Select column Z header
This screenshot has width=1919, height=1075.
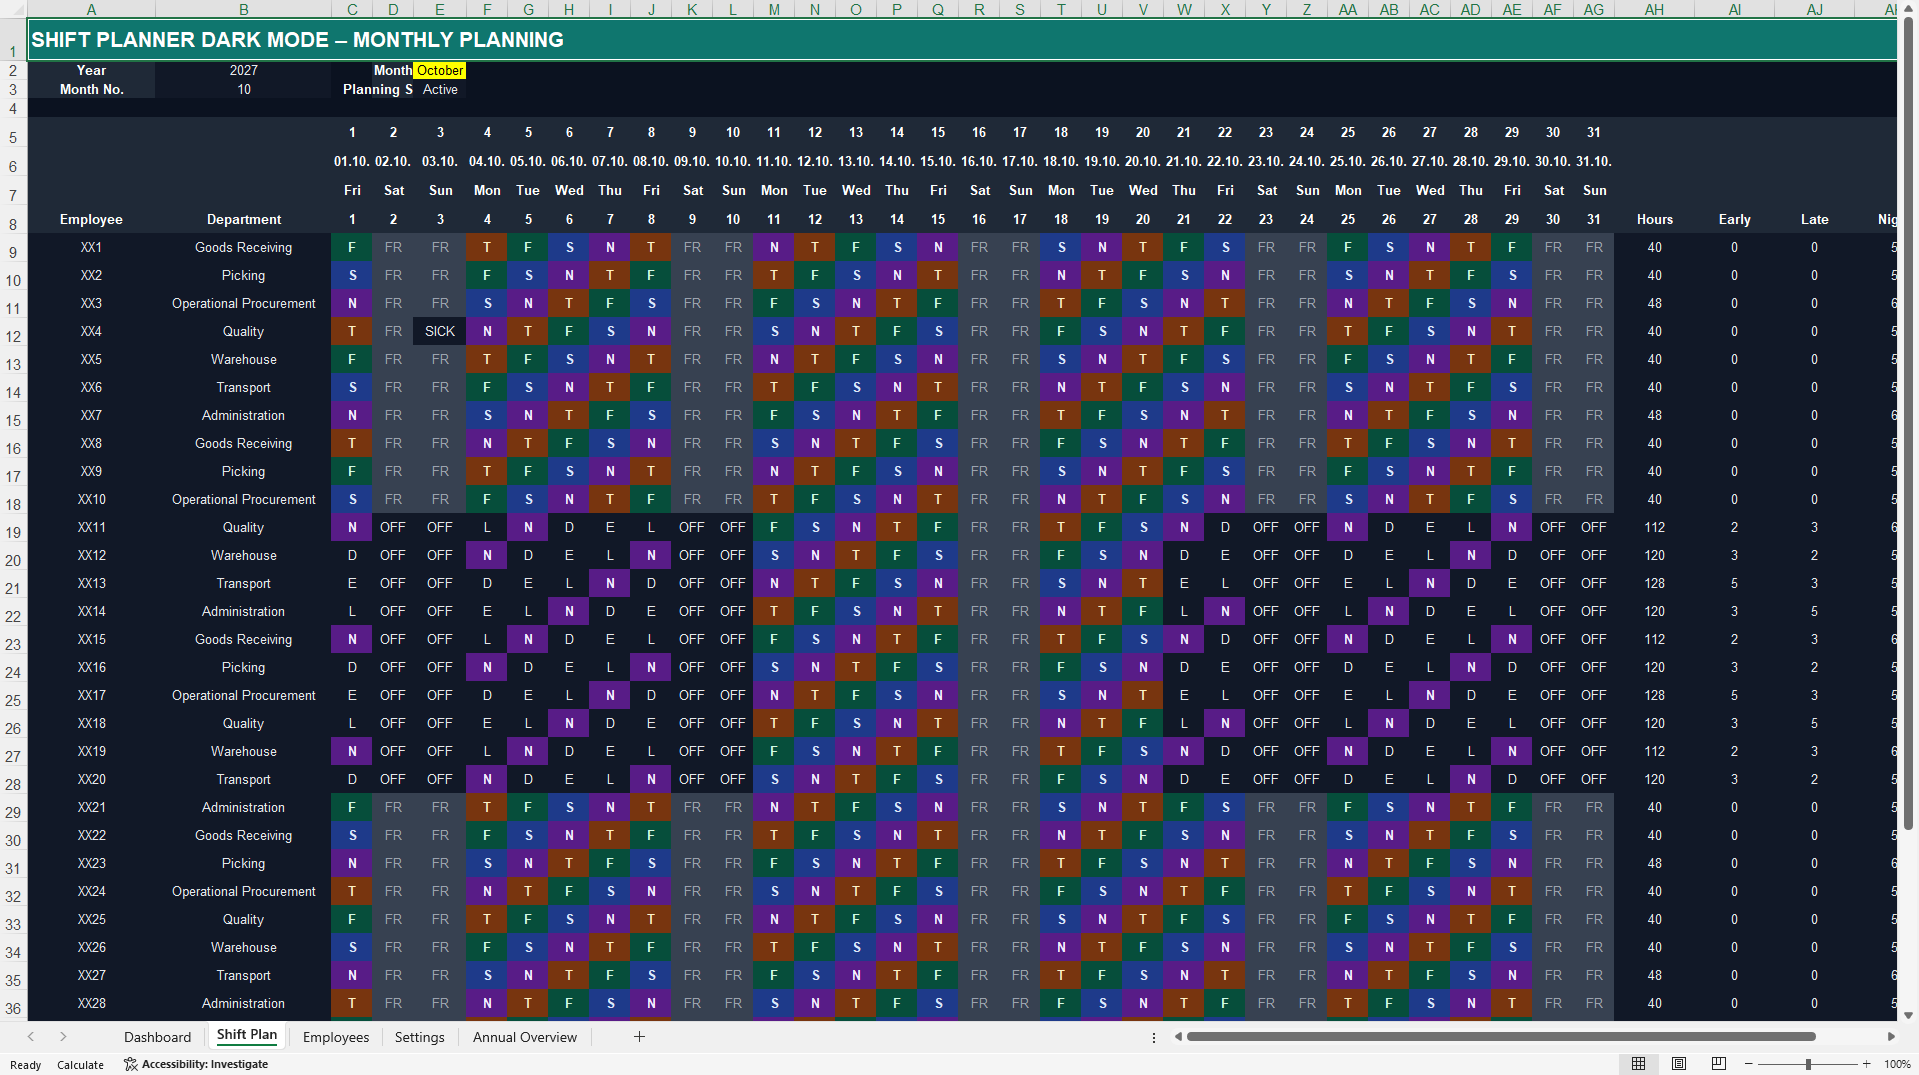pos(1306,9)
